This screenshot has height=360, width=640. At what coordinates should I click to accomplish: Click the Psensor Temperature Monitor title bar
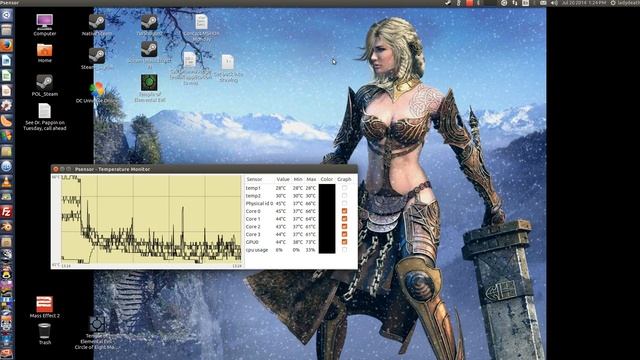204,169
